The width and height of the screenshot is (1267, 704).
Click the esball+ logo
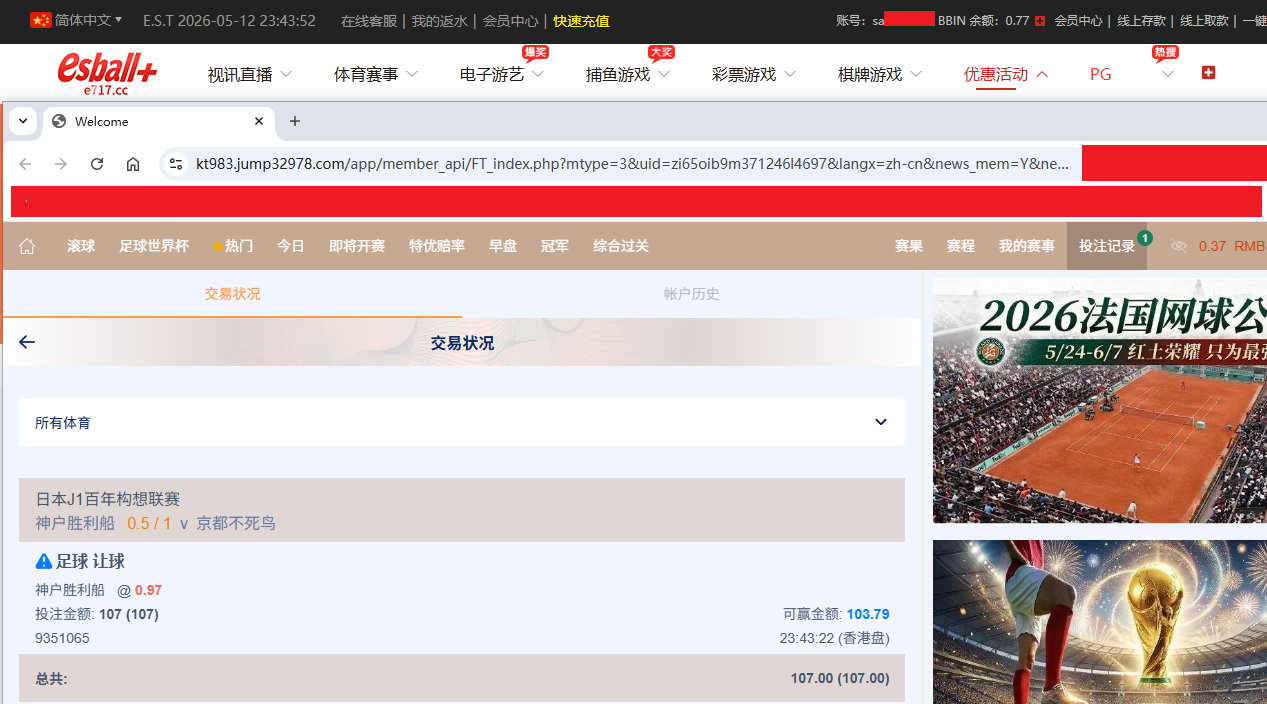(107, 72)
